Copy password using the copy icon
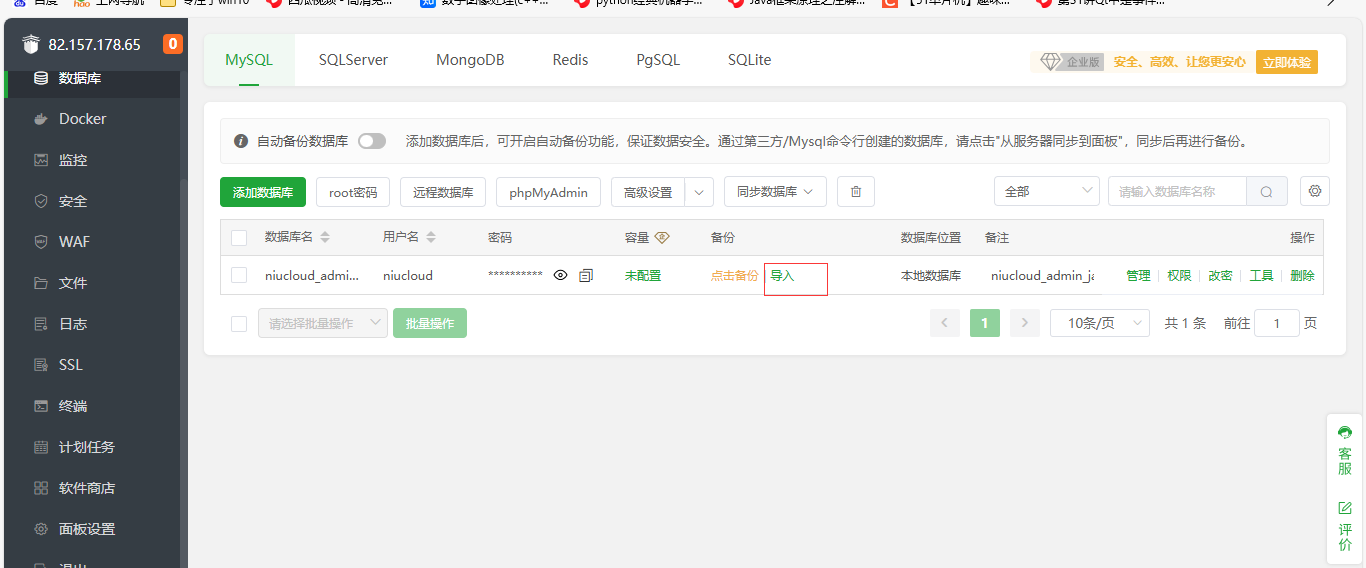This screenshot has height=568, width=1366. 586,275
